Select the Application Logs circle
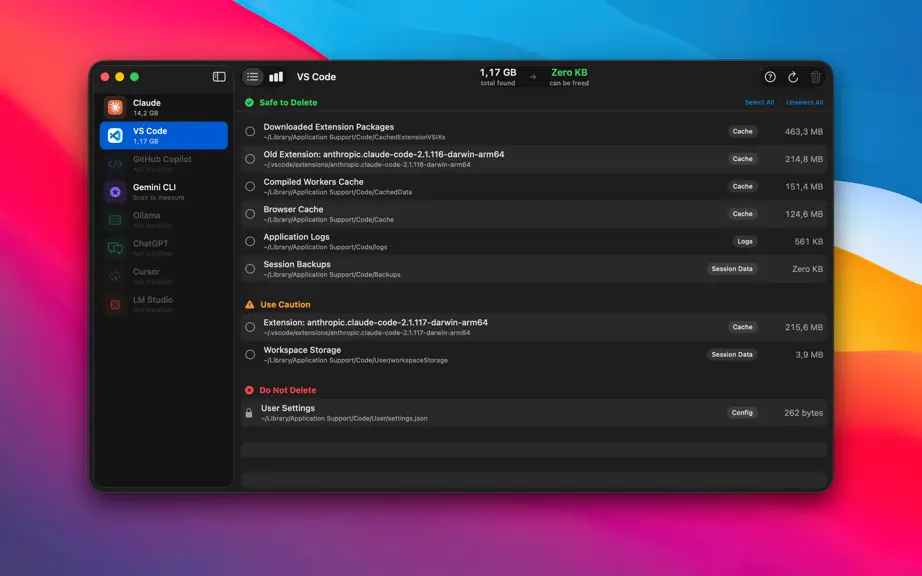This screenshot has height=576, width=922. 250,242
